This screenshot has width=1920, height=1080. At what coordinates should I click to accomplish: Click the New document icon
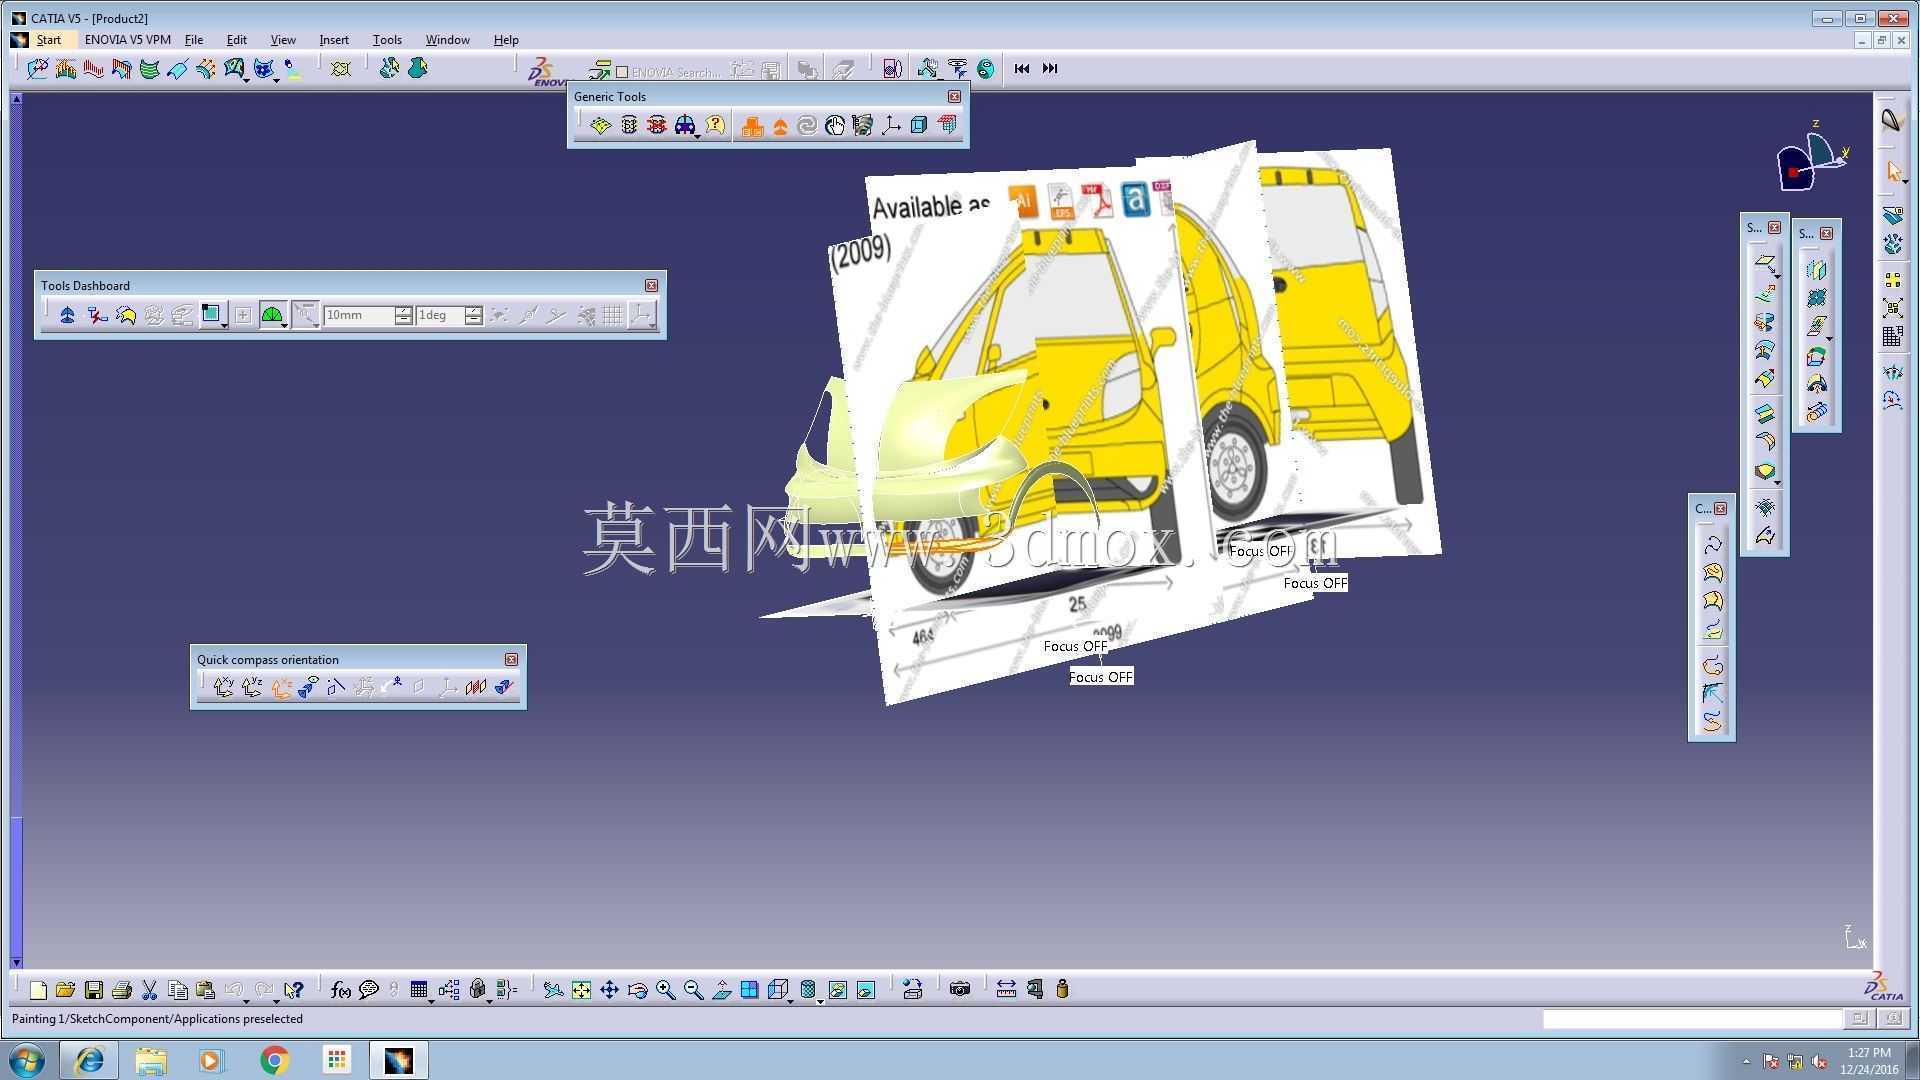(x=38, y=990)
